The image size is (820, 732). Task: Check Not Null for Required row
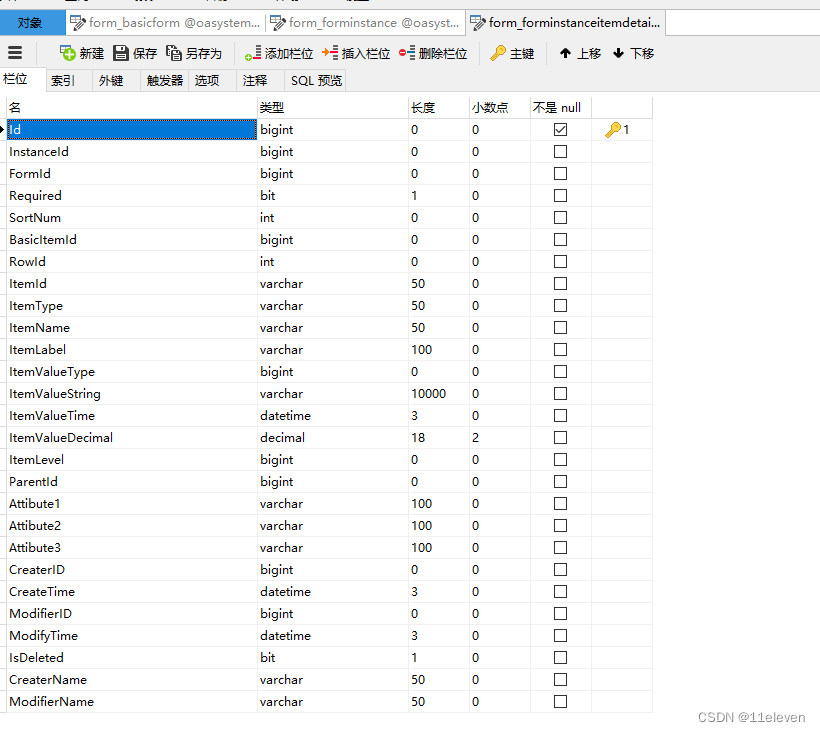(560, 196)
